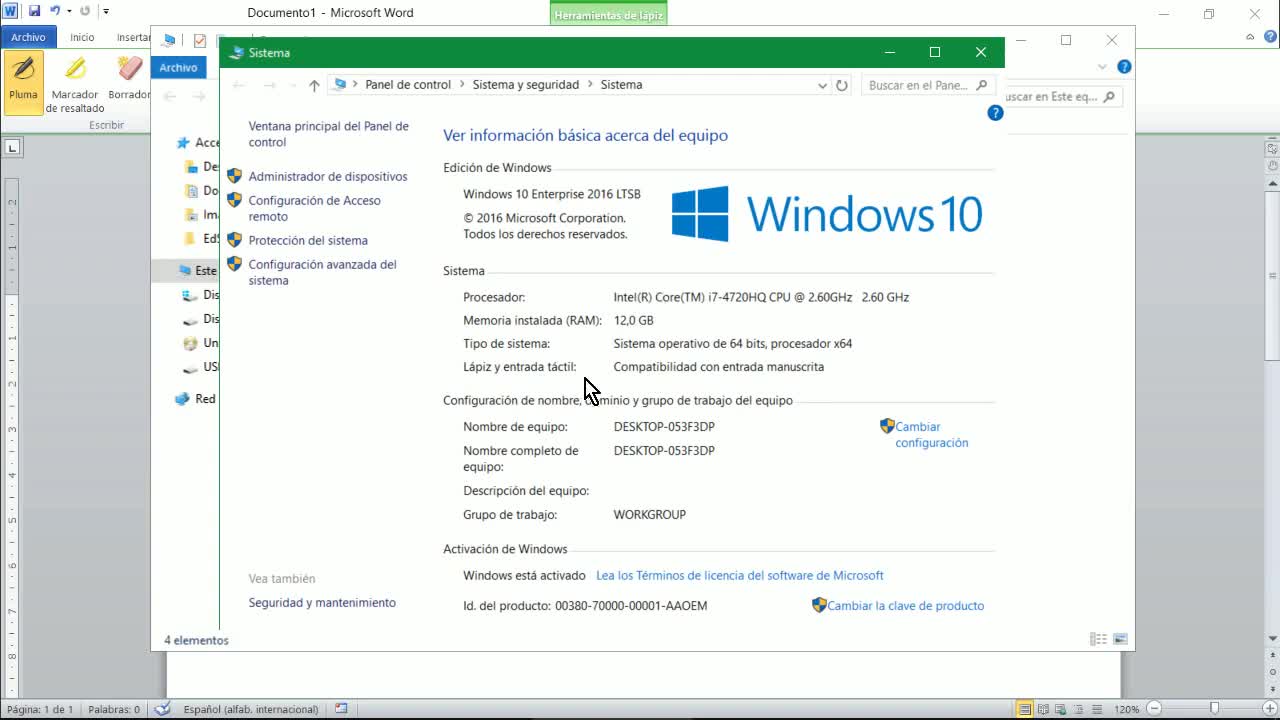Open the 120% zoom level dialog
Image resolution: width=1280 pixels, height=720 pixels.
(x=1127, y=709)
